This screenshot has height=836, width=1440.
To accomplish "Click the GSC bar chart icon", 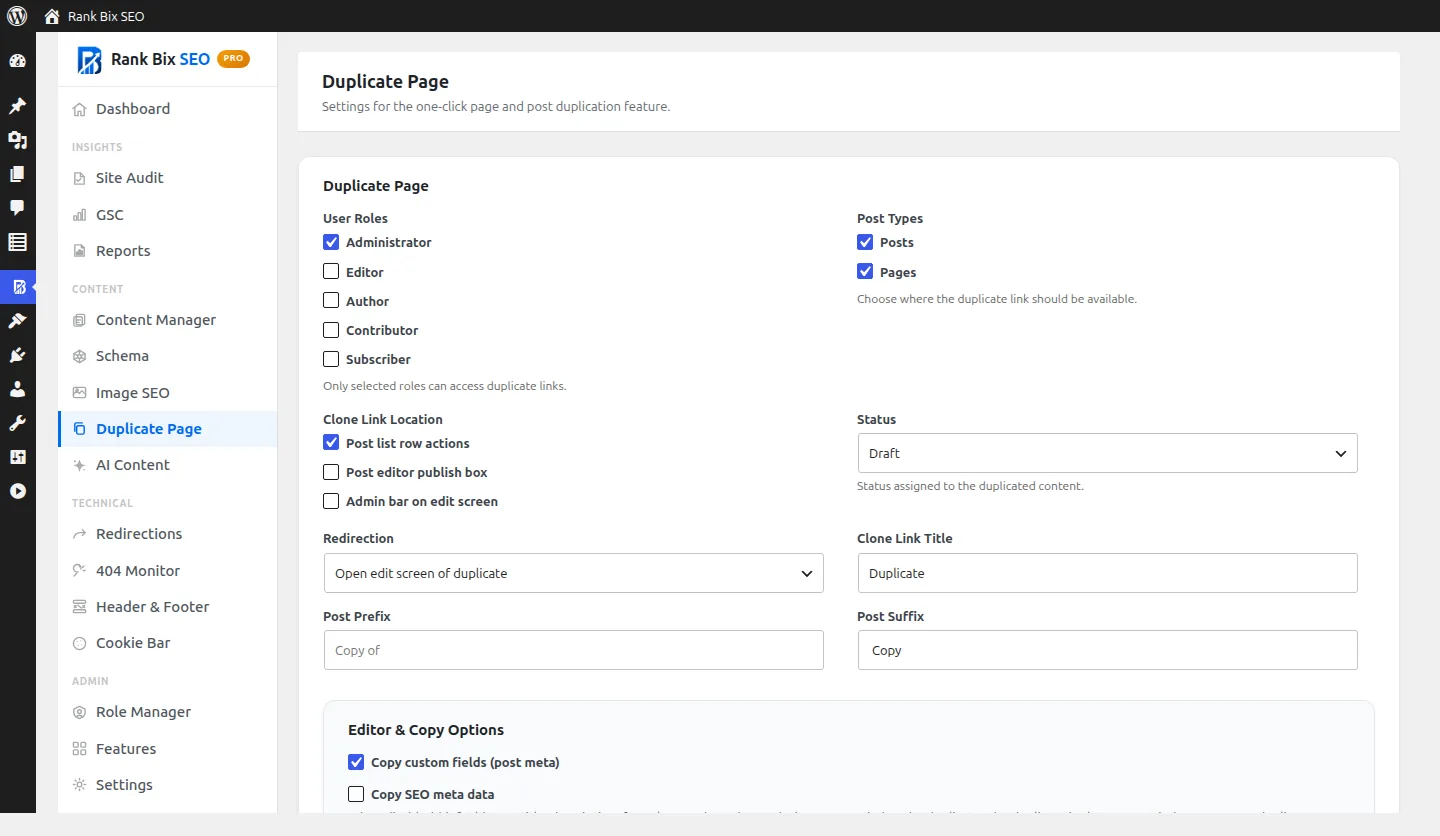I will point(79,215).
